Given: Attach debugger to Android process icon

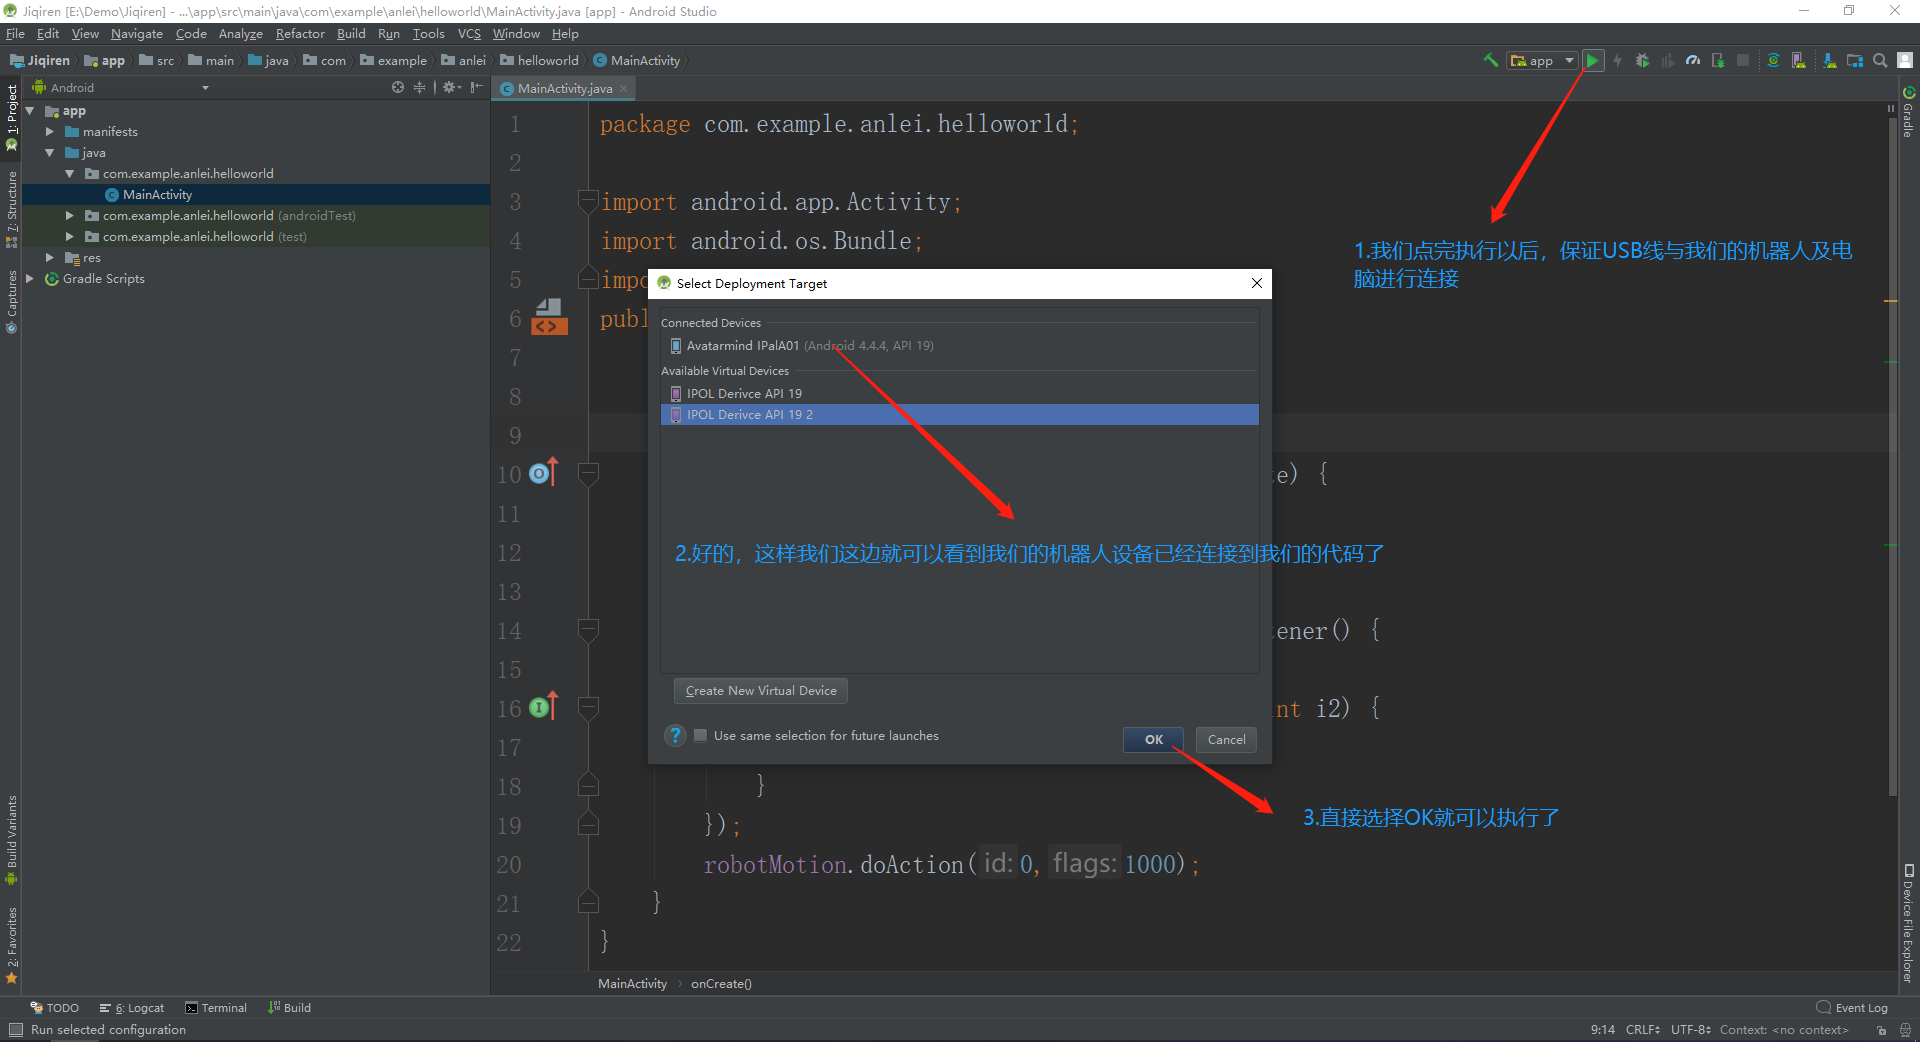Looking at the screenshot, I should pyautogui.click(x=1718, y=61).
